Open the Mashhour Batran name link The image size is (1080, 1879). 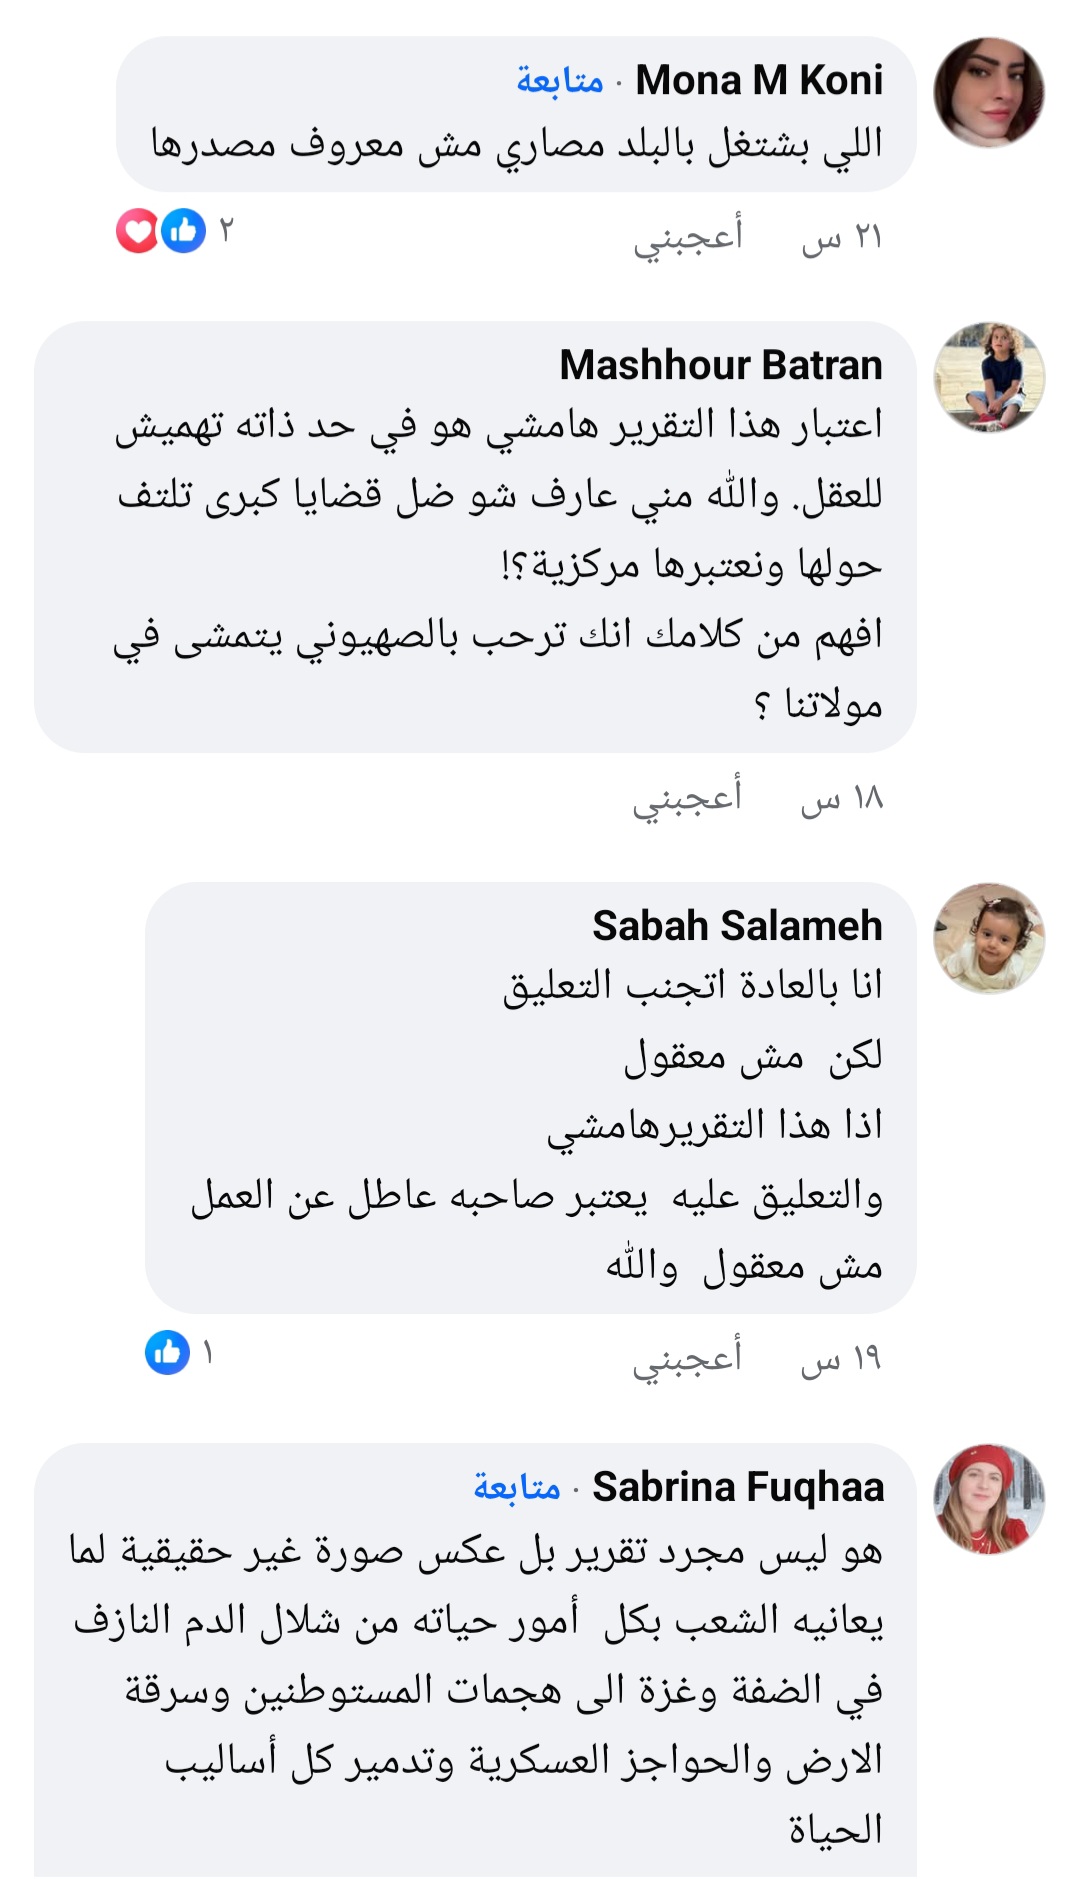[x=721, y=365]
